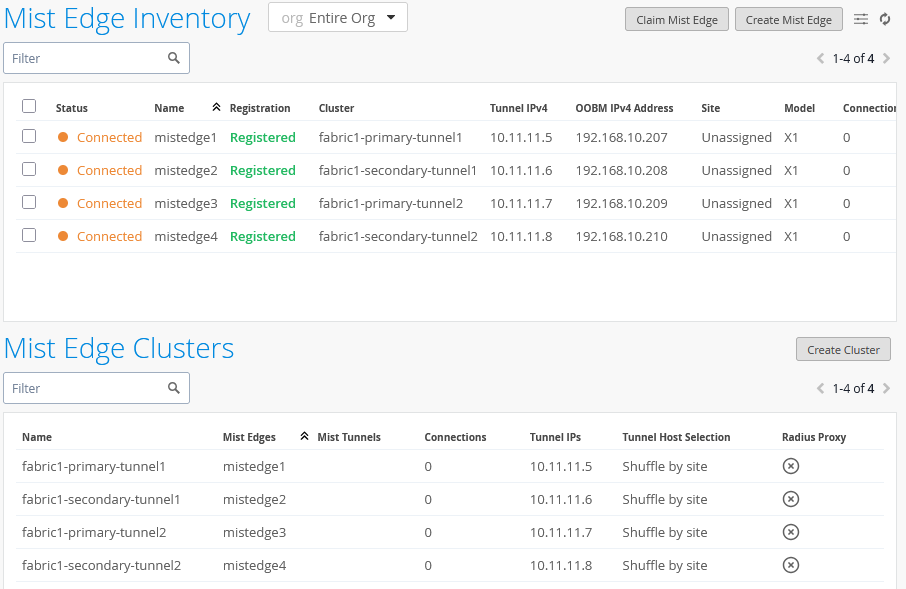Image resolution: width=906 pixels, height=589 pixels.
Task: Go to previous page of the Inventory list
Action: point(821,59)
